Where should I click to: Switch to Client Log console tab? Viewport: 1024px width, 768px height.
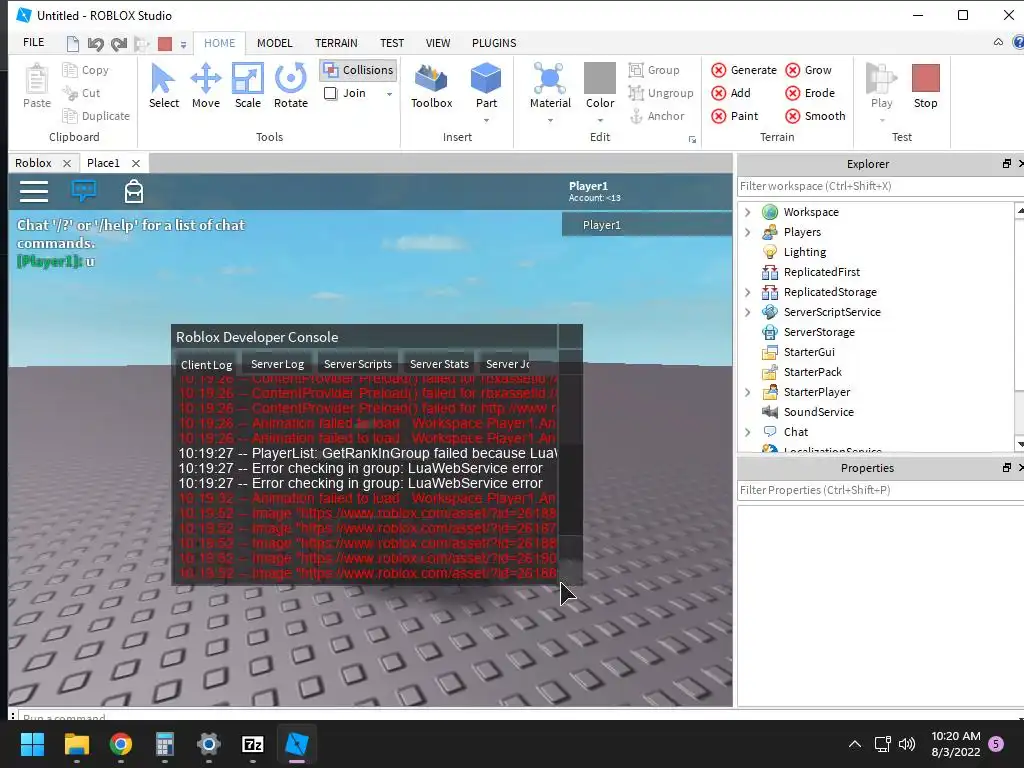pyautogui.click(x=206, y=364)
